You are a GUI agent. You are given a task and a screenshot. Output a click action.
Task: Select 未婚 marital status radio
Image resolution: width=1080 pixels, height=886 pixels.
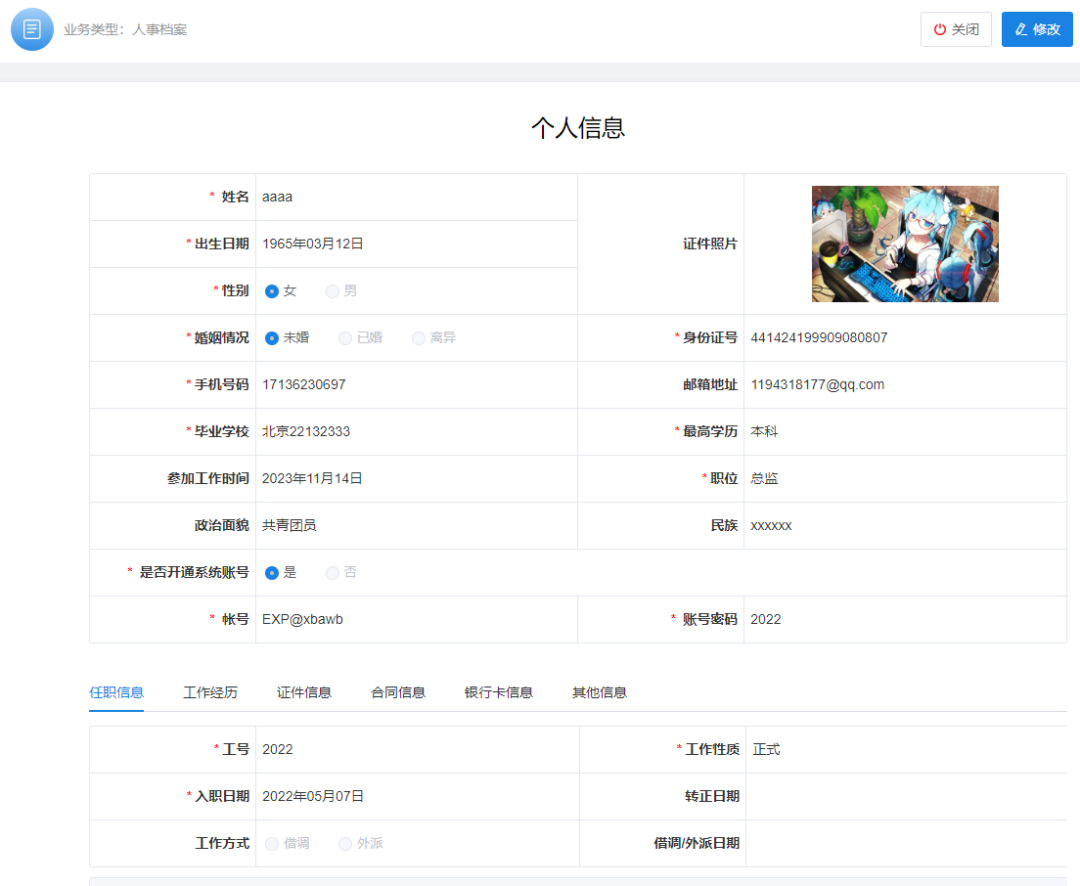click(x=272, y=338)
